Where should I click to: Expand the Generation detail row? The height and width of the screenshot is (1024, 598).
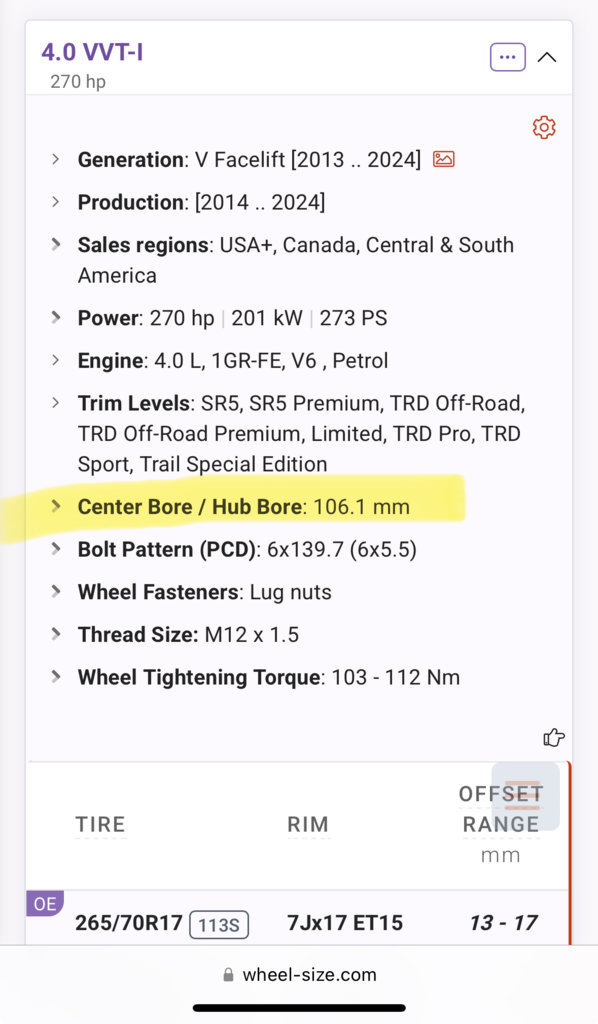[x=55, y=159]
